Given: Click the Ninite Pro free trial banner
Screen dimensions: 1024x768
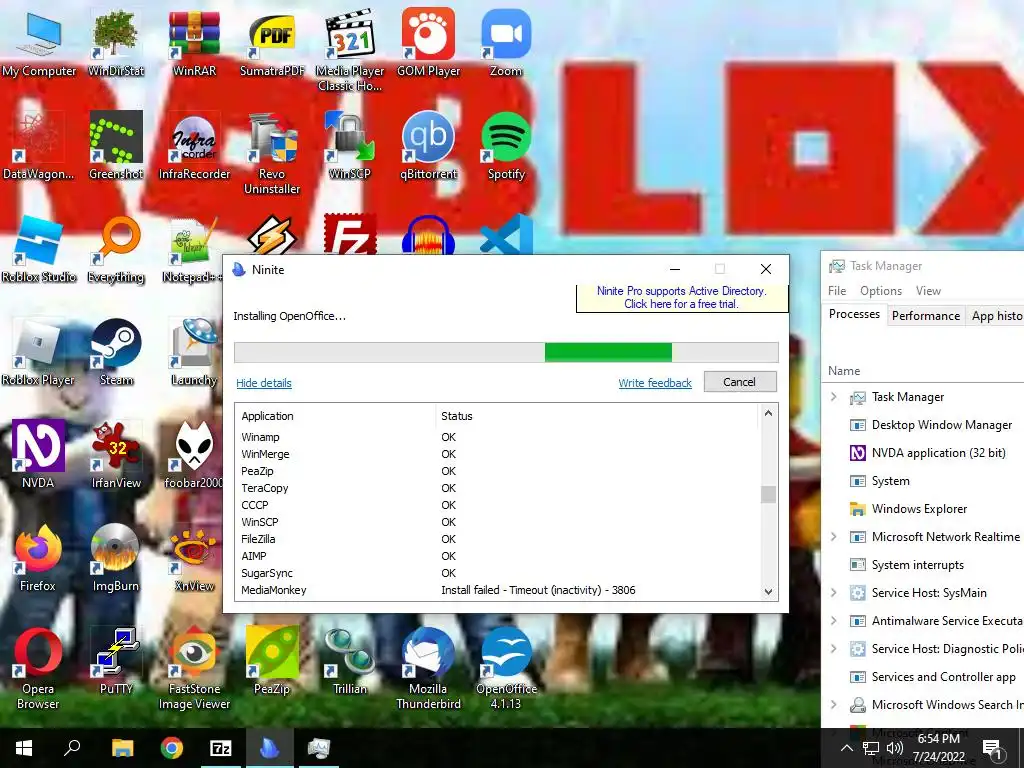Looking at the screenshot, I should (682, 298).
